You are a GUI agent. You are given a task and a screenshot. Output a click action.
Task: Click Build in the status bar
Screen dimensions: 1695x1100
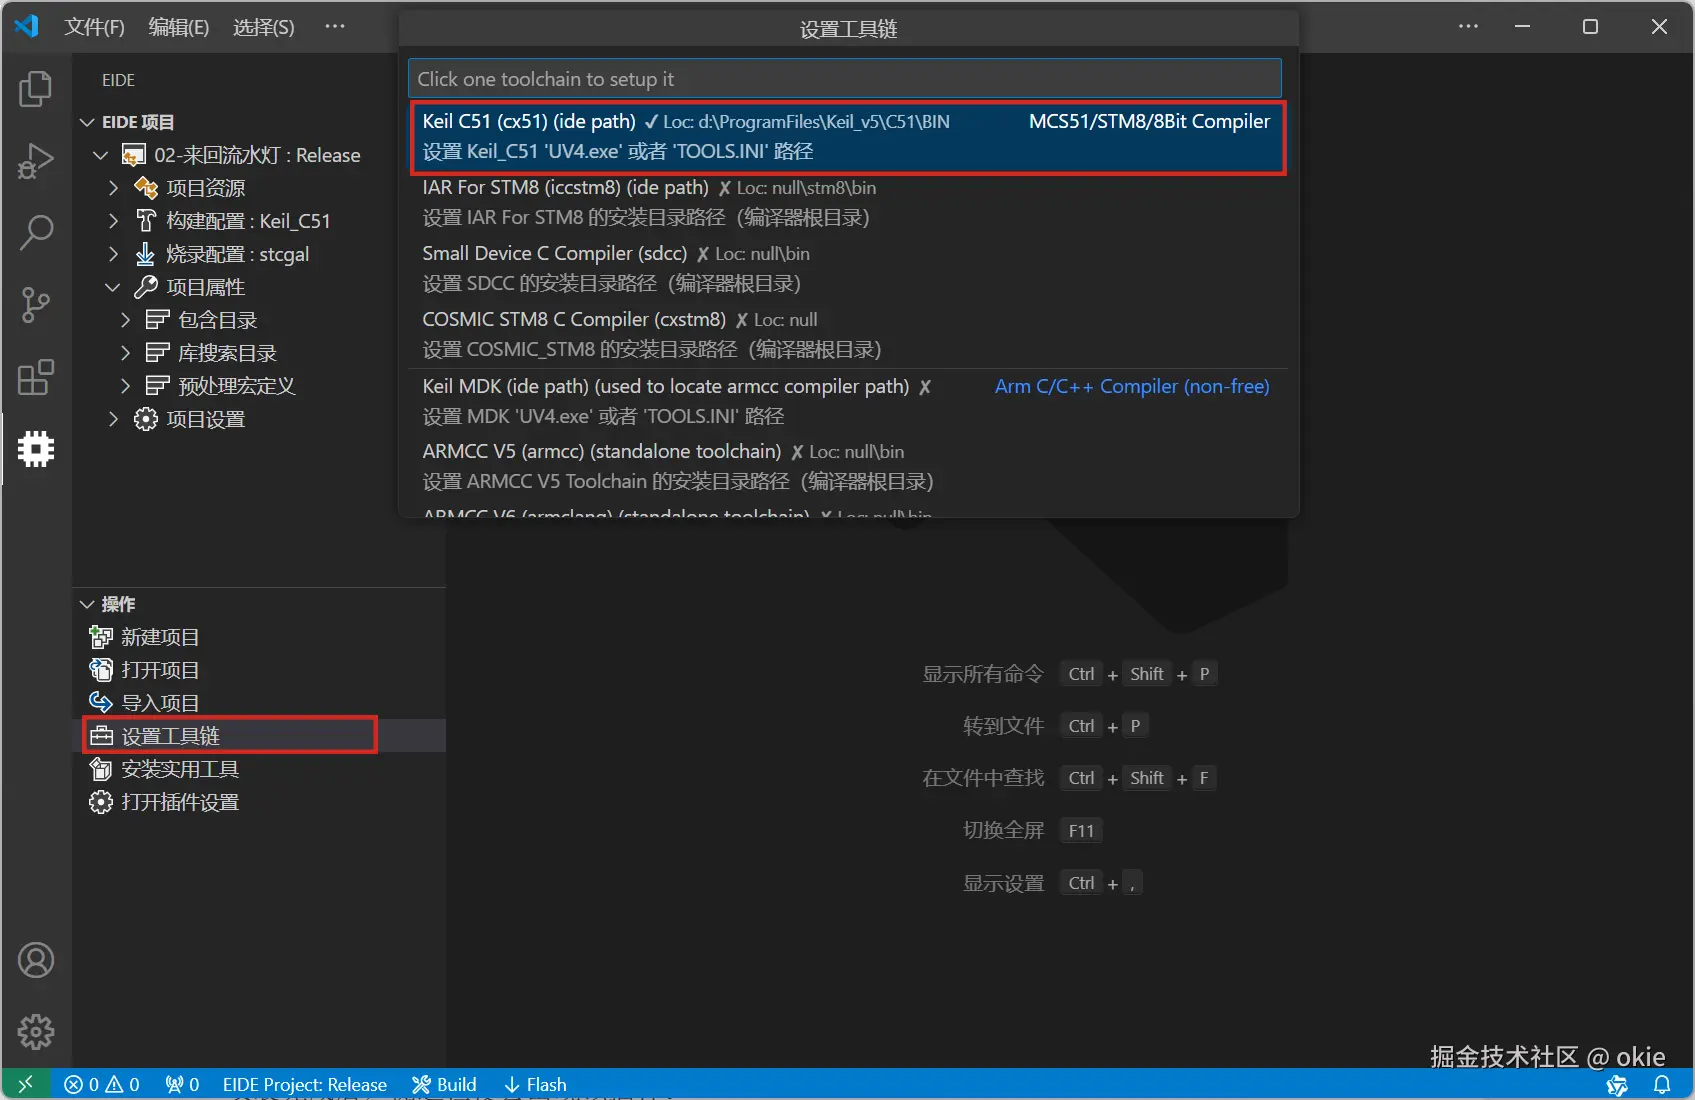pyautogui.click(x=445, y=1084)
